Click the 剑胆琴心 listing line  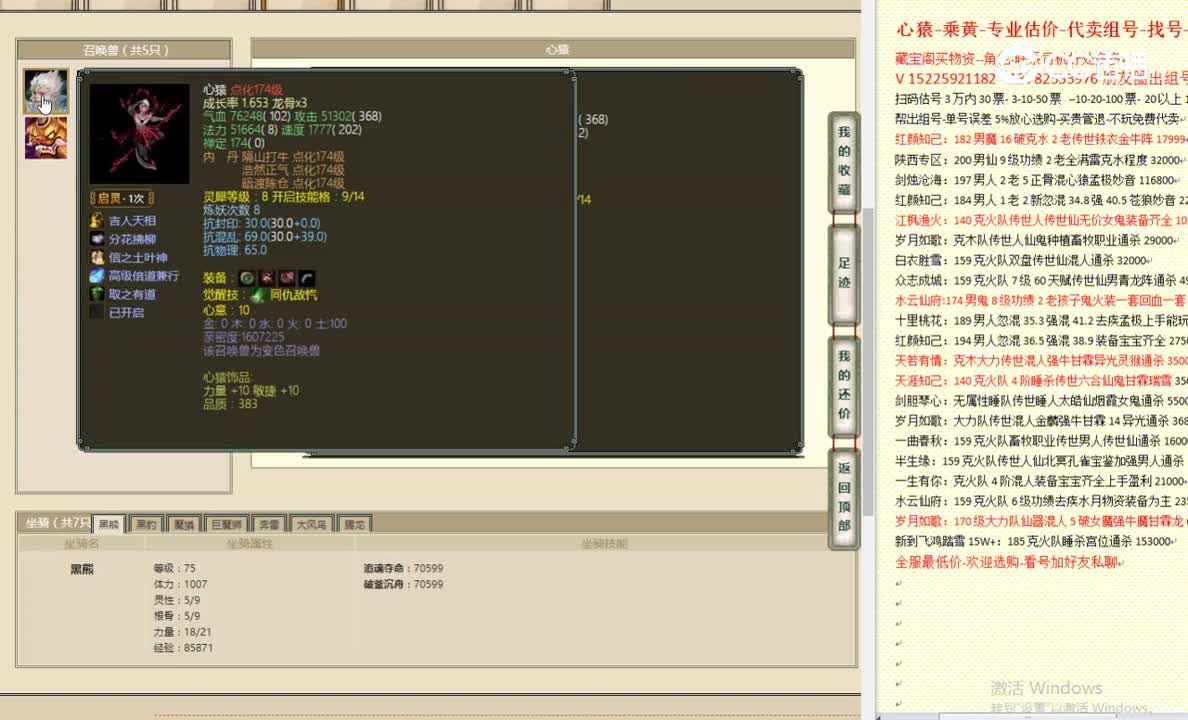[x=1041, y=401]
